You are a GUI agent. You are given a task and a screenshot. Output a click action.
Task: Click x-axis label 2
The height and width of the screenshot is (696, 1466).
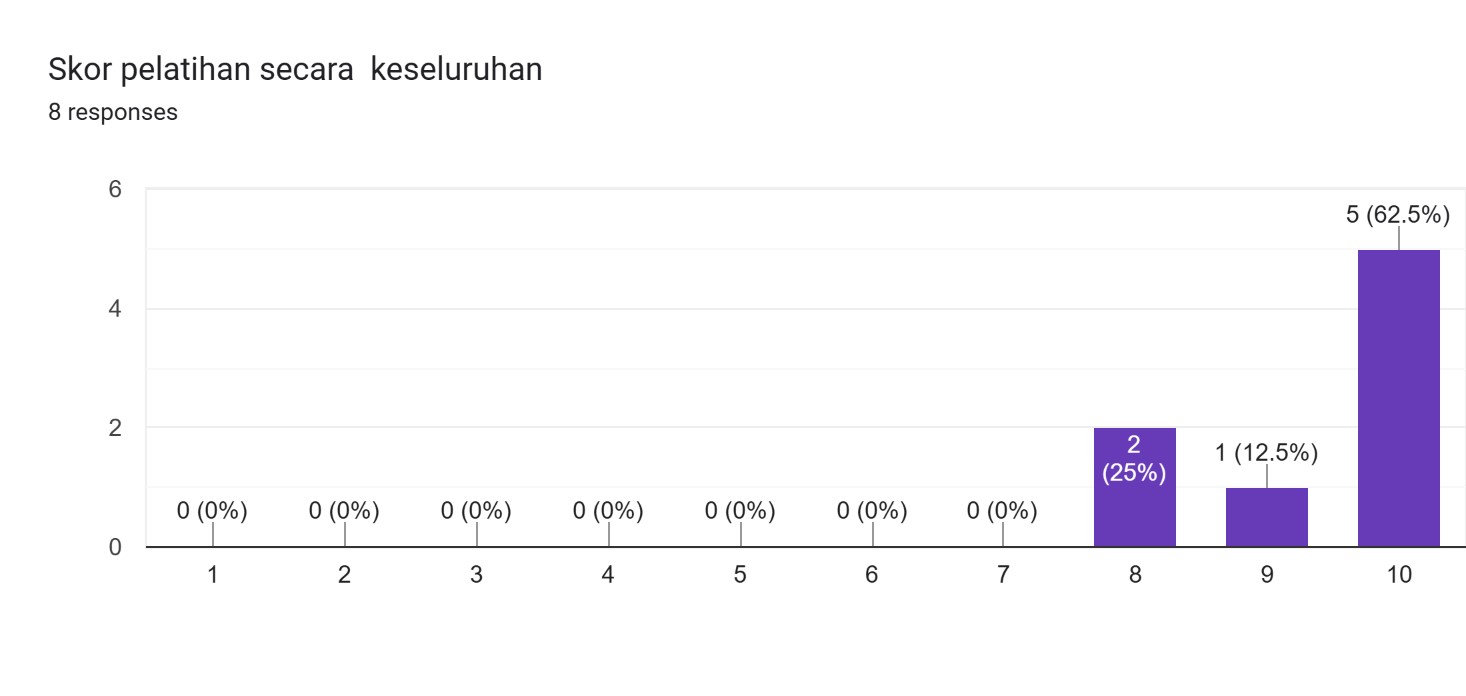click(x=344, y=576)
